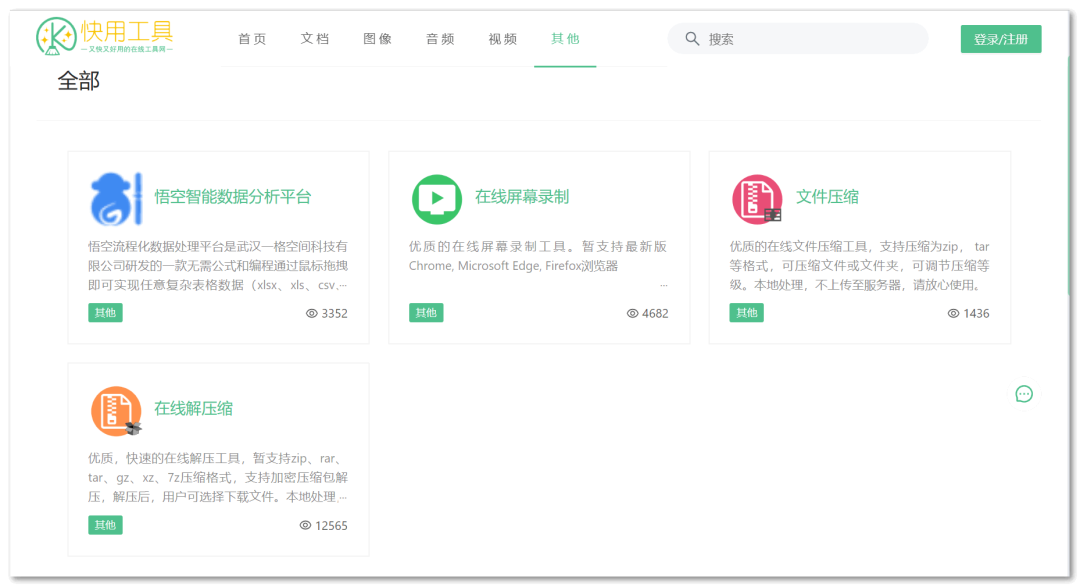Switch to the 首页 tab
Viewport: 1080px width, 587px height.
click(251, 38)
